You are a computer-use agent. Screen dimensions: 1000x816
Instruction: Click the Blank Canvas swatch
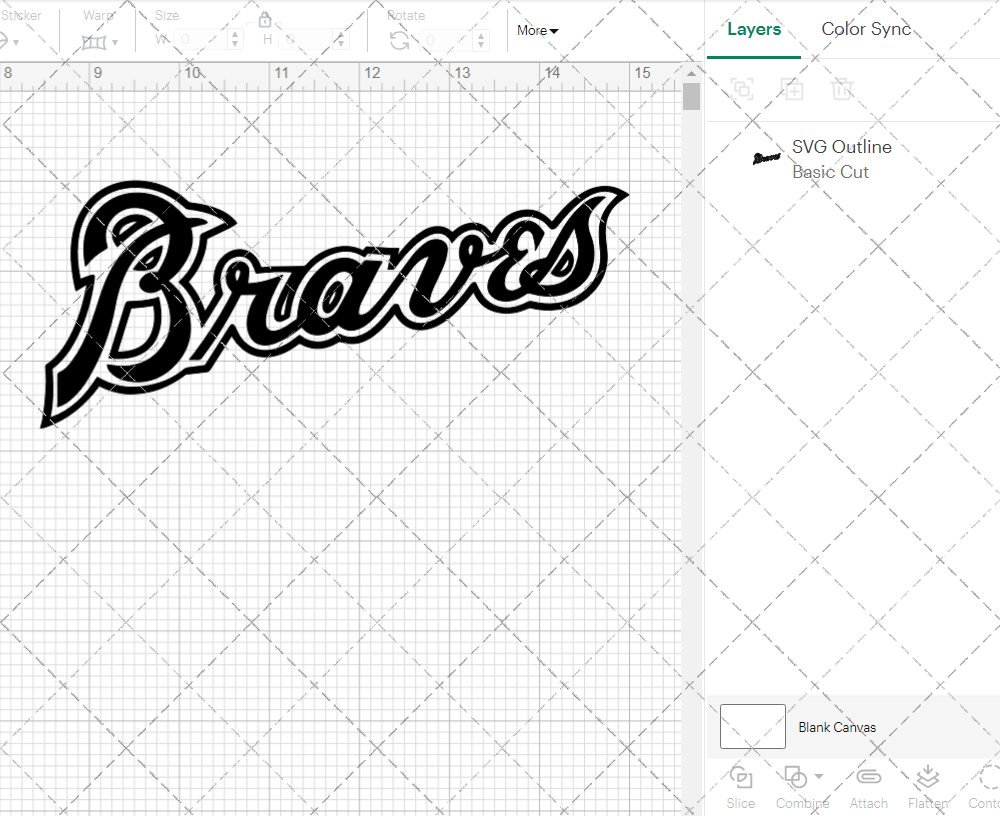click(752, 726)
